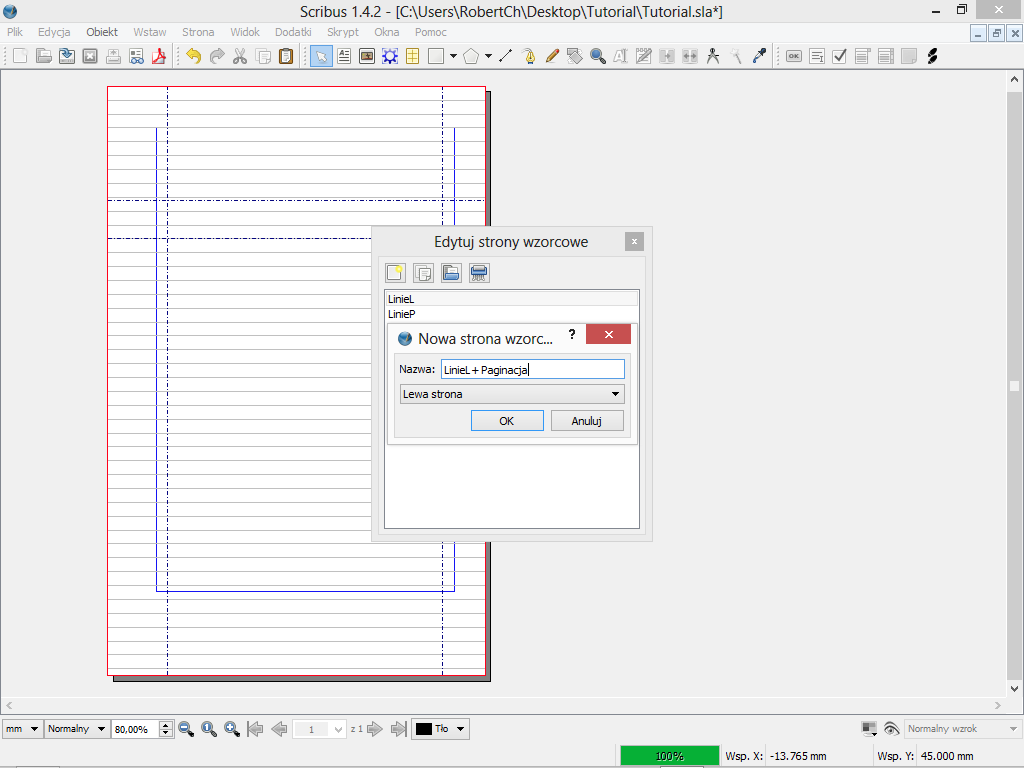This screenshot has height=768, width=1024.
Task: Open the Lewa strona dropdown
Action: click(x=510, y=394)
